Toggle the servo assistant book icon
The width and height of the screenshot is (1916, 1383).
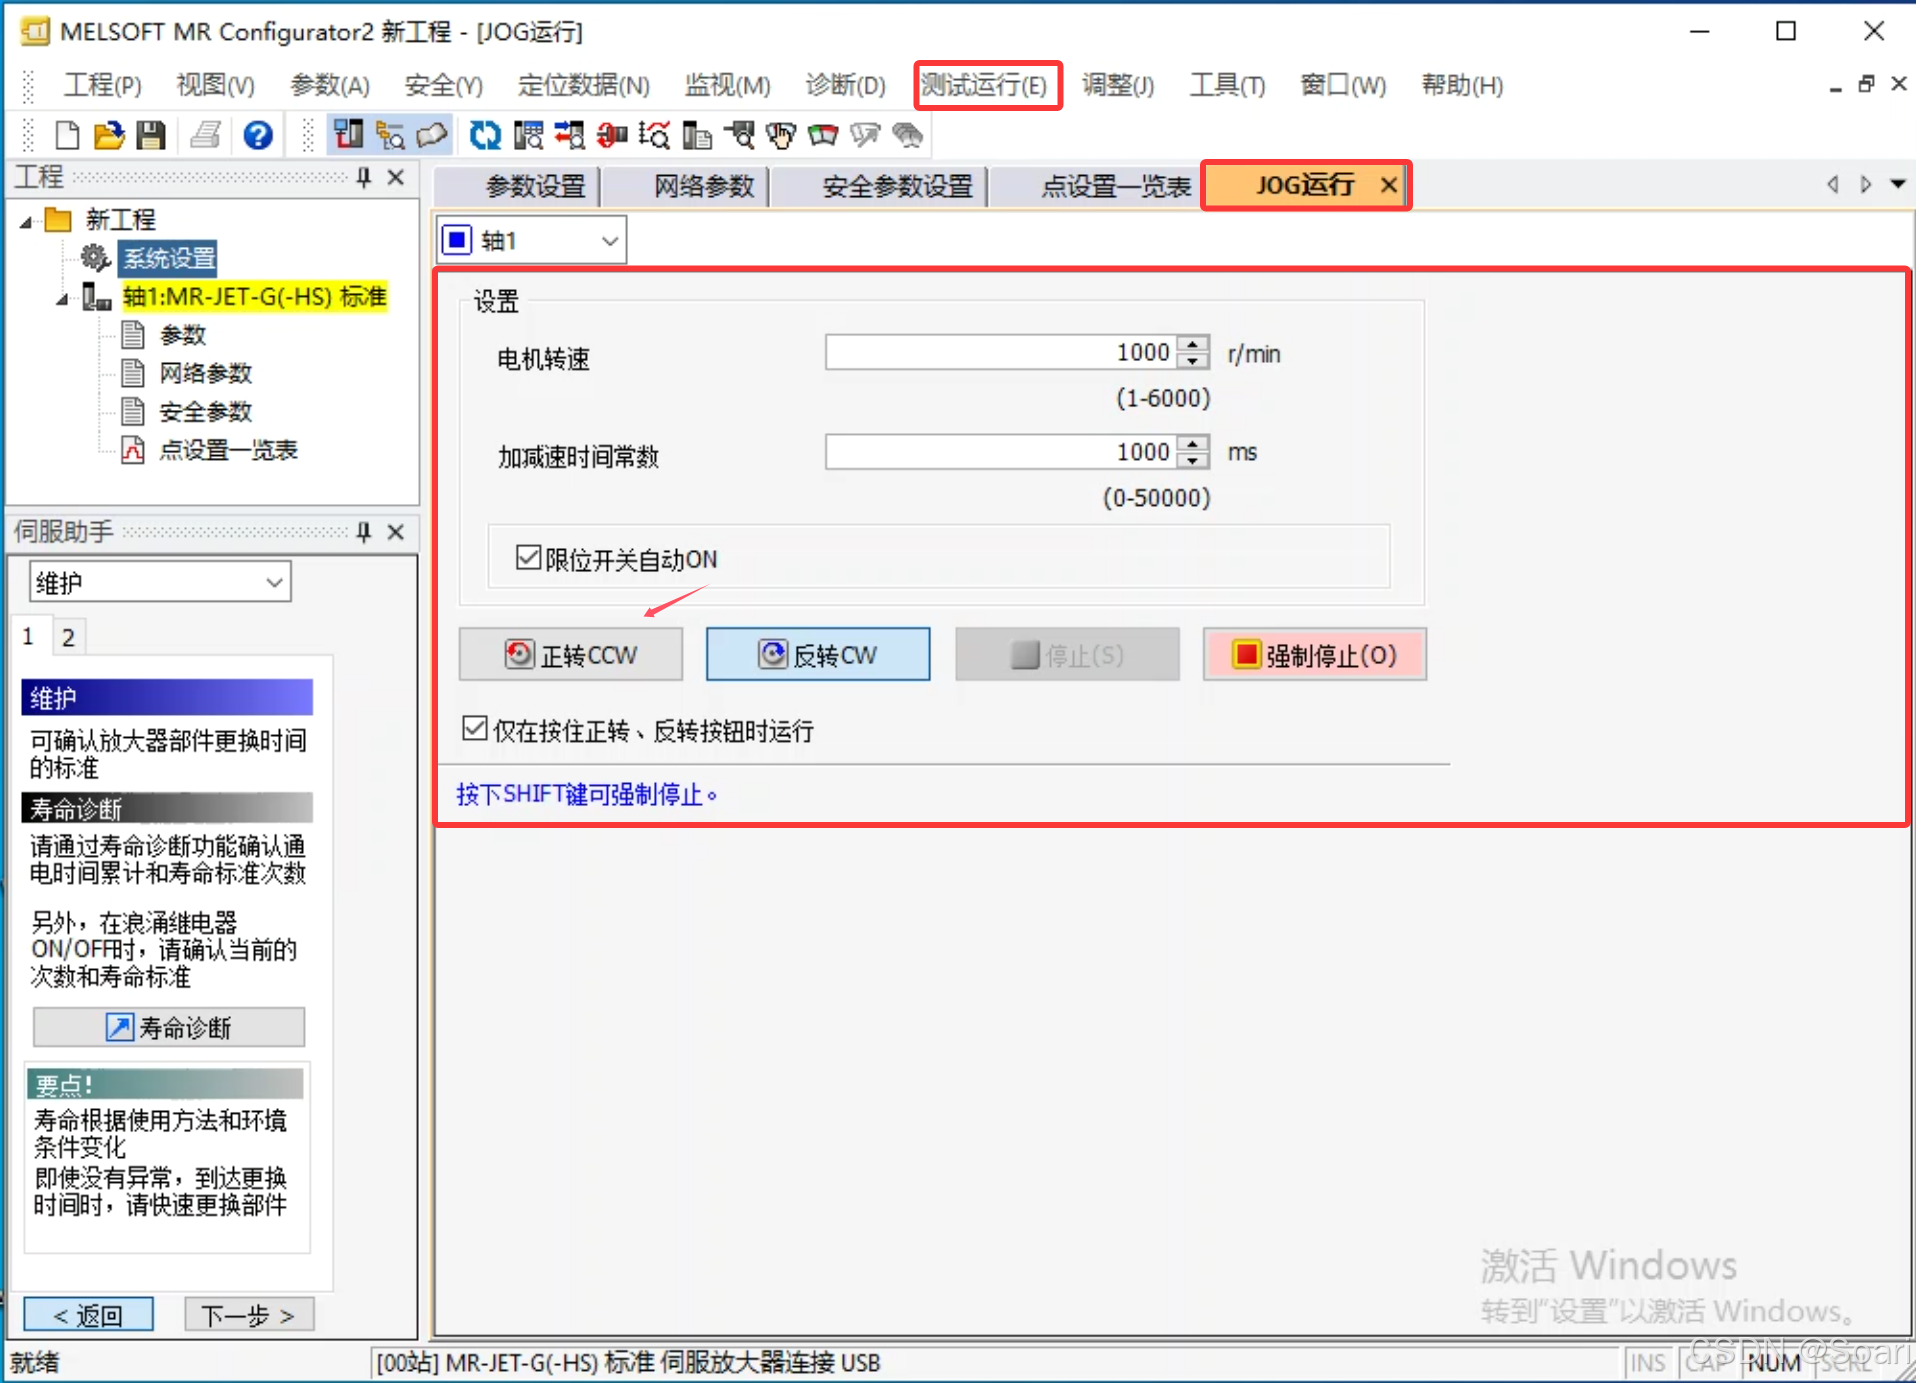431,134
